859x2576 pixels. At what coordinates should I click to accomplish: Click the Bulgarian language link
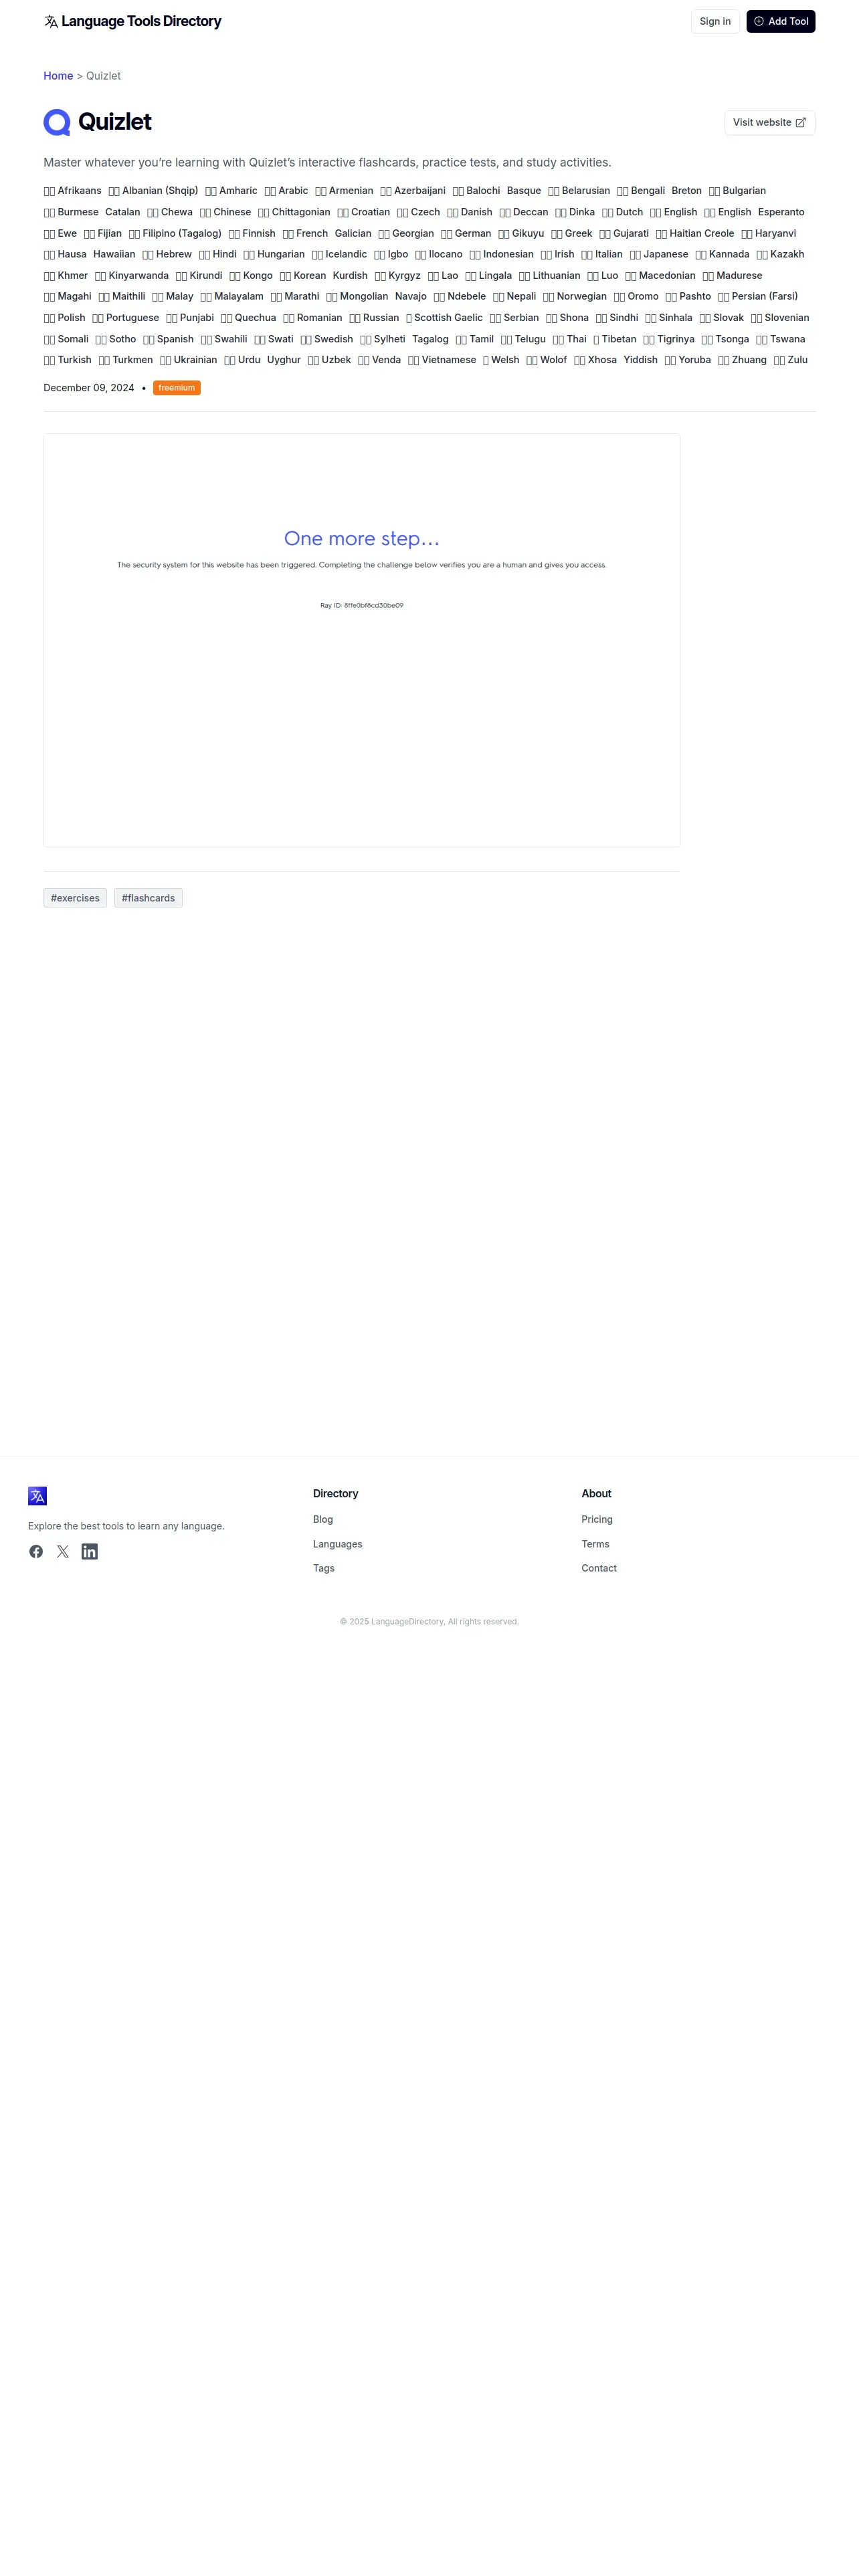pos(737,191)
